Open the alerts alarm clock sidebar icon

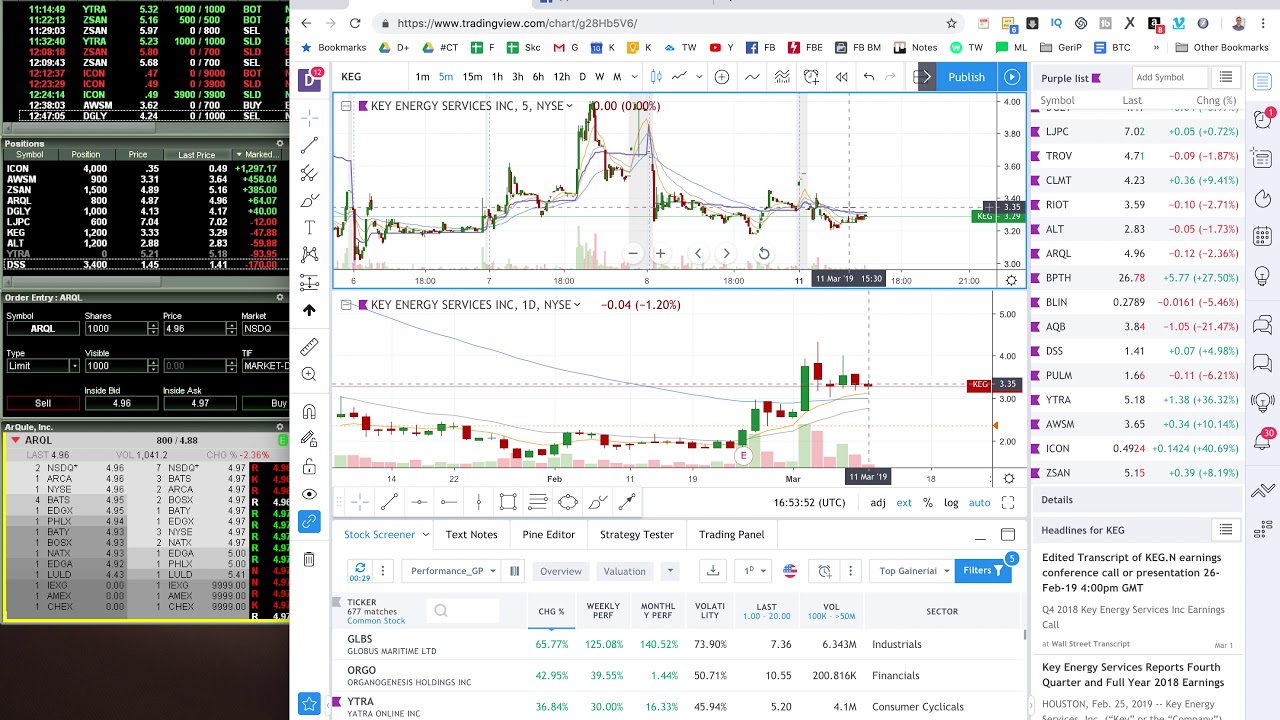tap(1262, 118)
